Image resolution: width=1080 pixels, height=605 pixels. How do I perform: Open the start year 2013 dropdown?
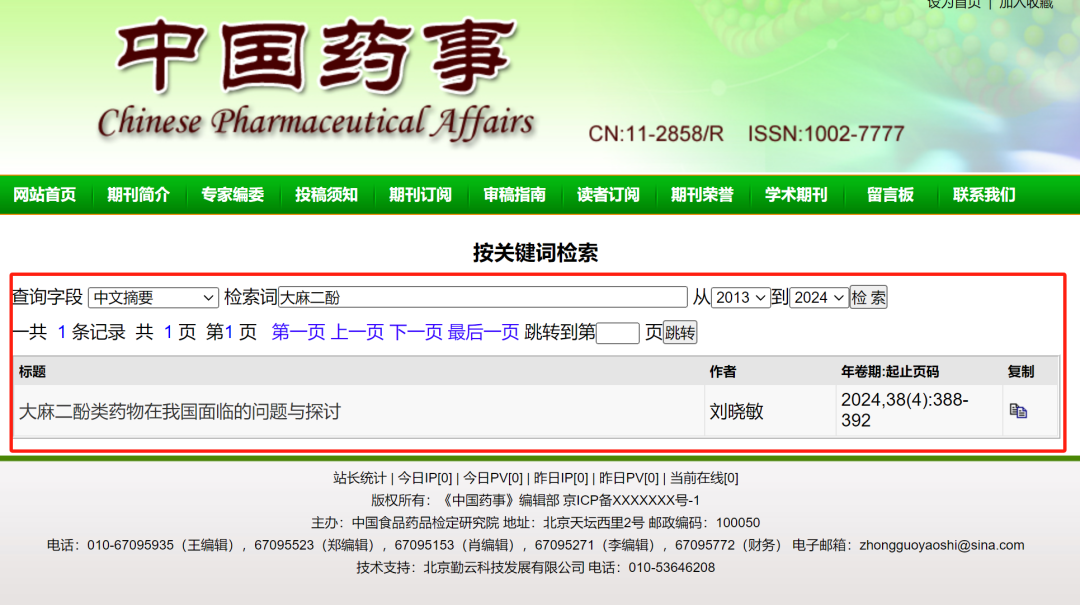point(739,297)
